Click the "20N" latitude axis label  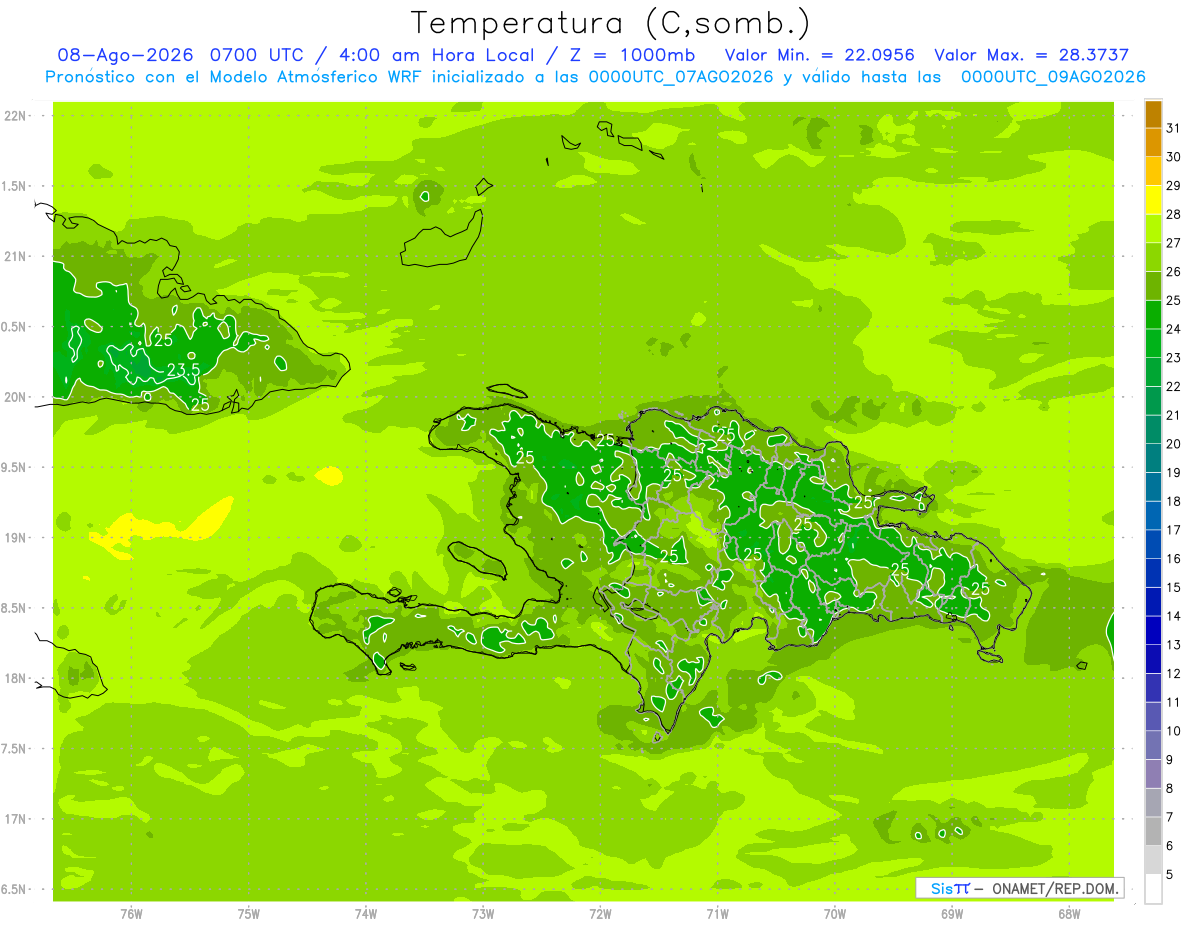pos(15,397)
